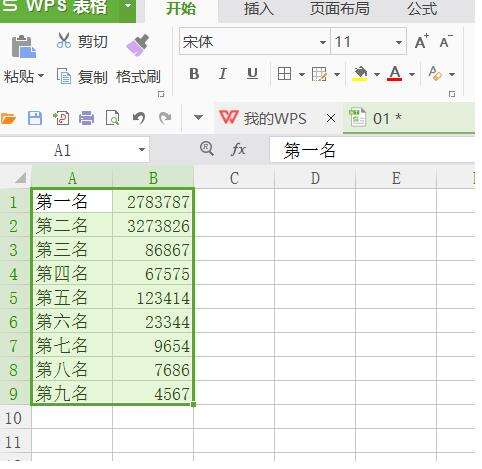
Task: Expand the font color dropdown arrow
Action: pyautogui.click(x=412, y=74)
